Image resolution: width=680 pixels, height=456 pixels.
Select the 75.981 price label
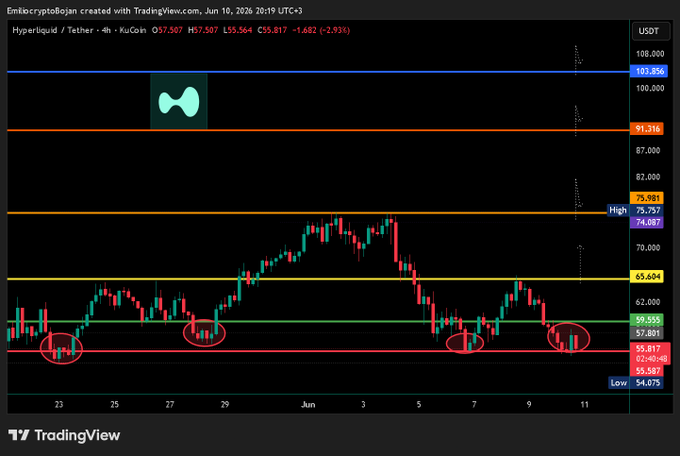[647, 198]
